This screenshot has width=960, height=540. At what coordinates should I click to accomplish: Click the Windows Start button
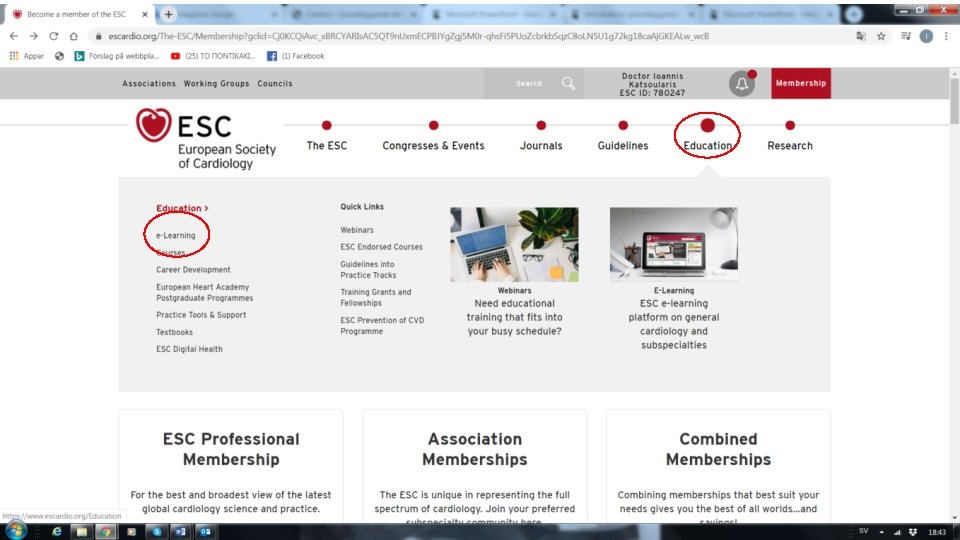(x=15, y=531)
